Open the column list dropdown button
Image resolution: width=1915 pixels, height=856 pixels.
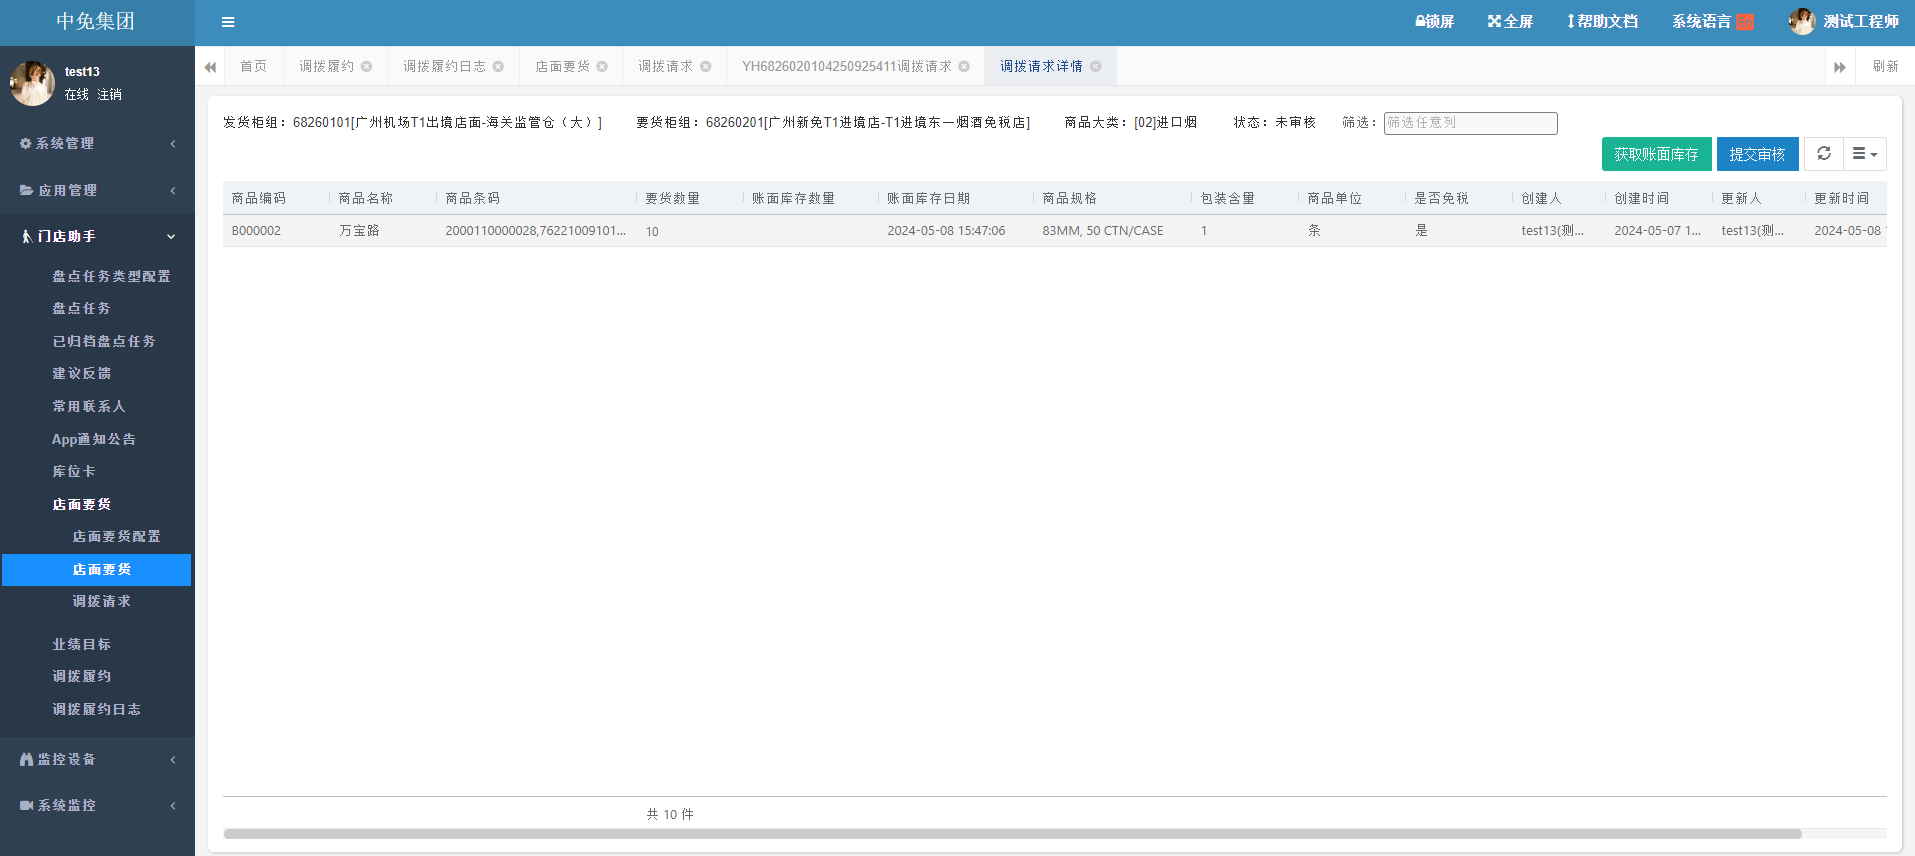pos(1864,154)
